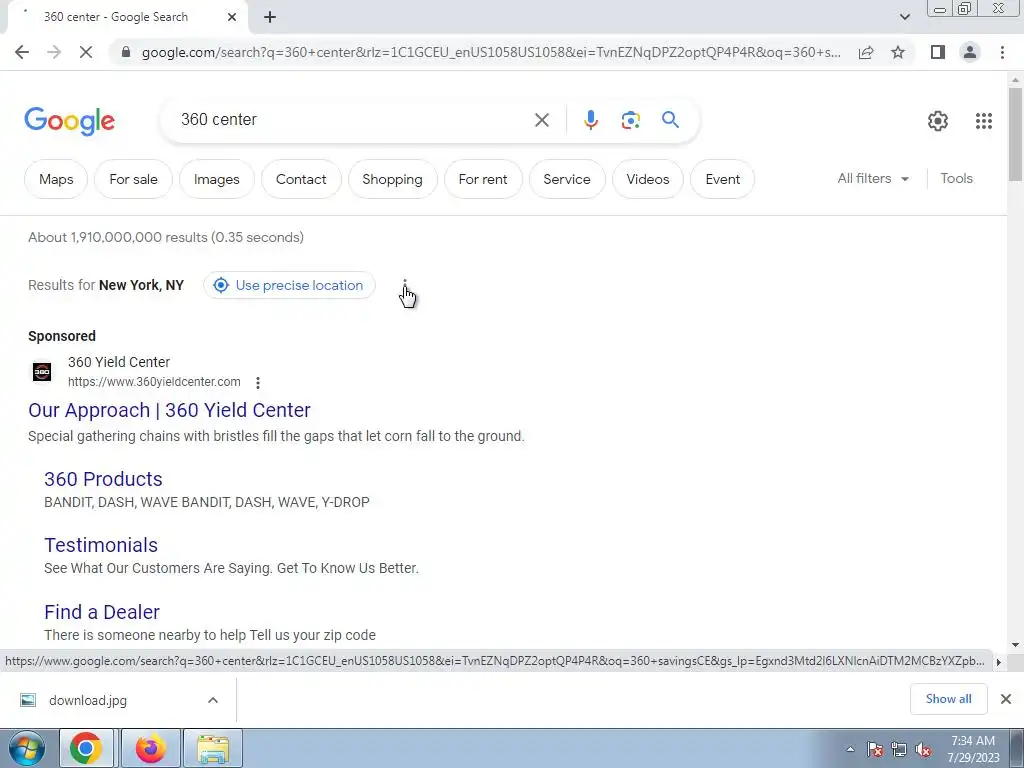This screenshot has width=1024, height=768.
Task: Go to the Google homepage logo
Action: [69, 121]
